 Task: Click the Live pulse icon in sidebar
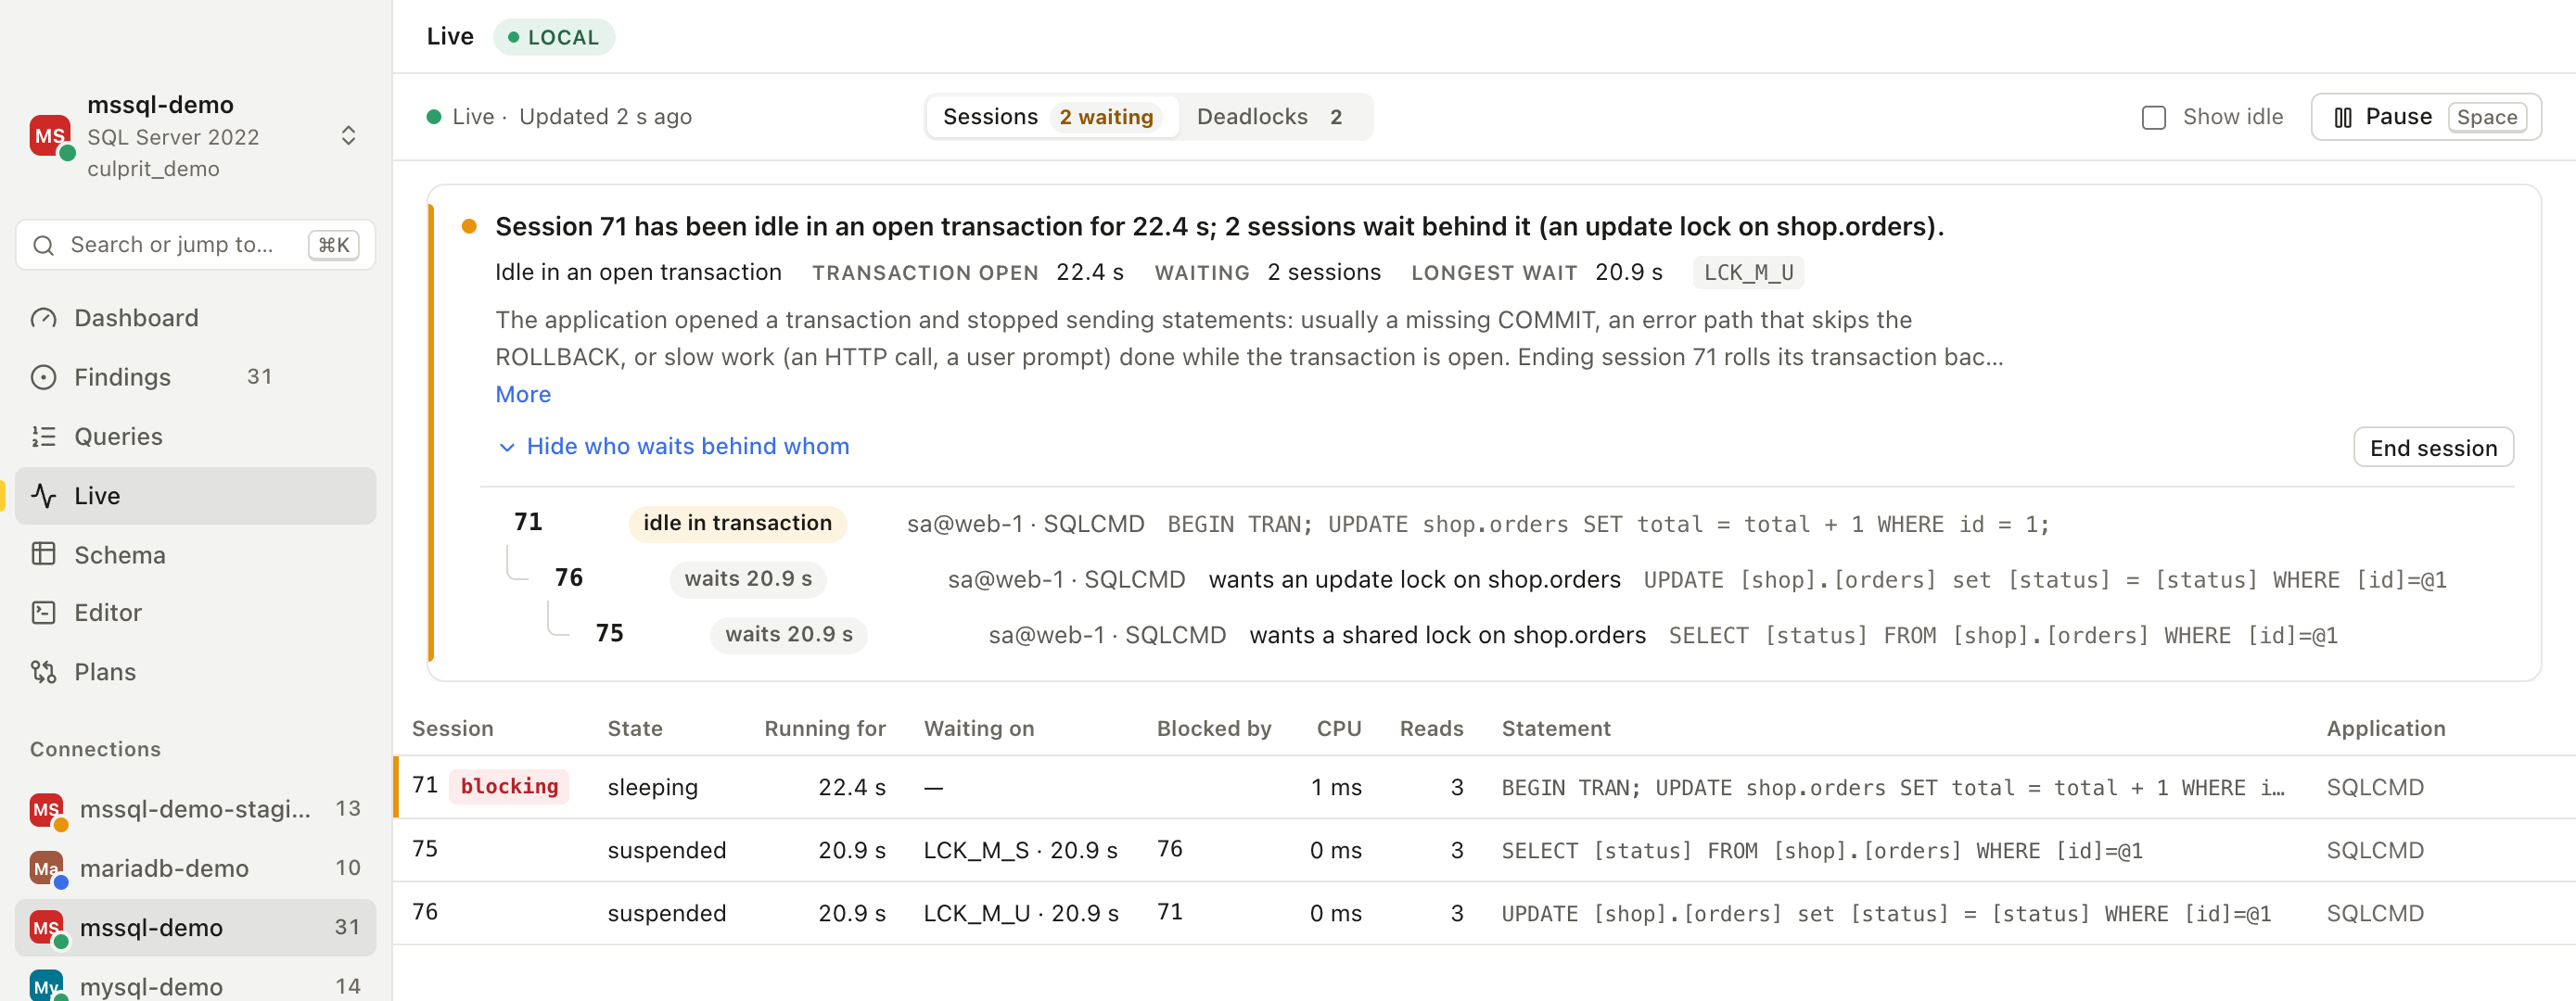(x=43, y=495)
